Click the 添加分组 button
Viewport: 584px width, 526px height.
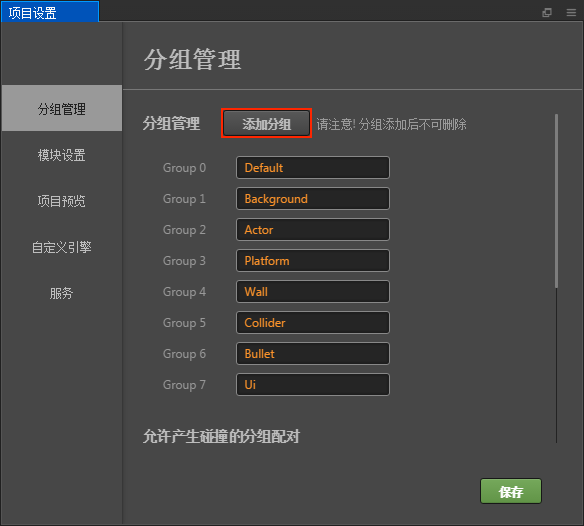tap(266, 123)
